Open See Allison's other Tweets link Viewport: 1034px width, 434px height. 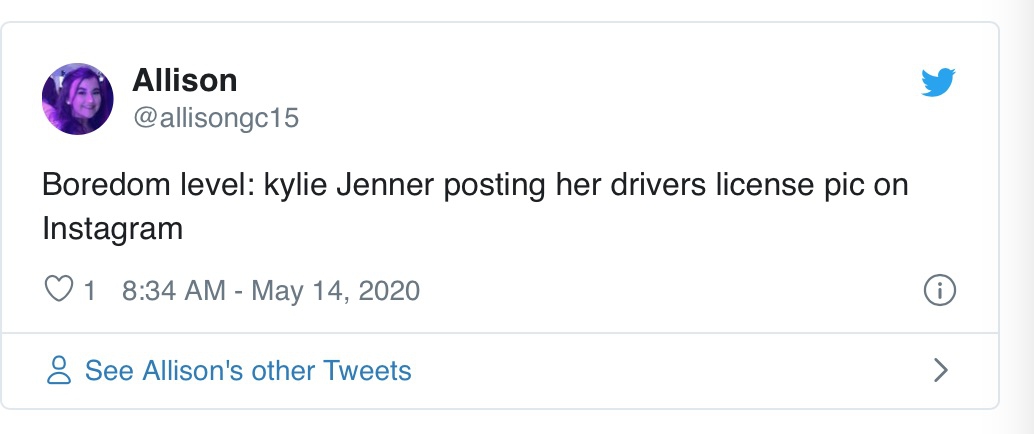point(248,371)
